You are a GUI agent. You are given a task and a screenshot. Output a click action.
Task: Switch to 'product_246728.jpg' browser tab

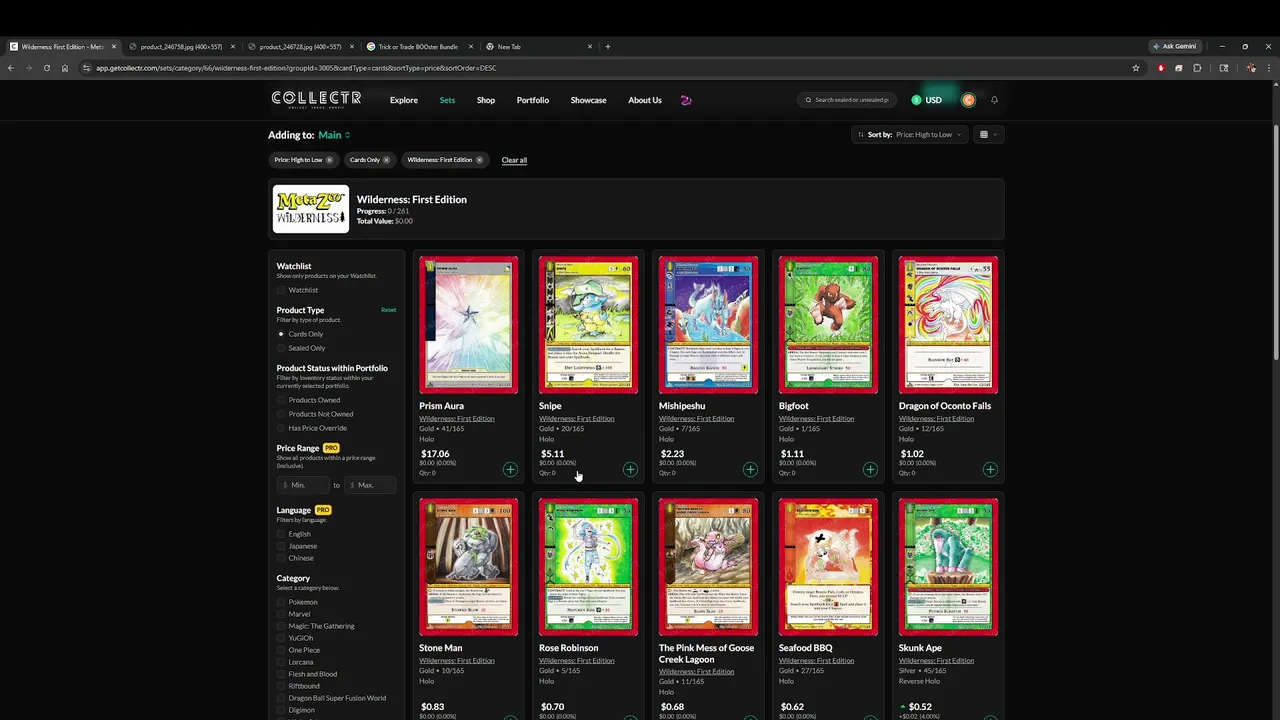coord(299,47)
